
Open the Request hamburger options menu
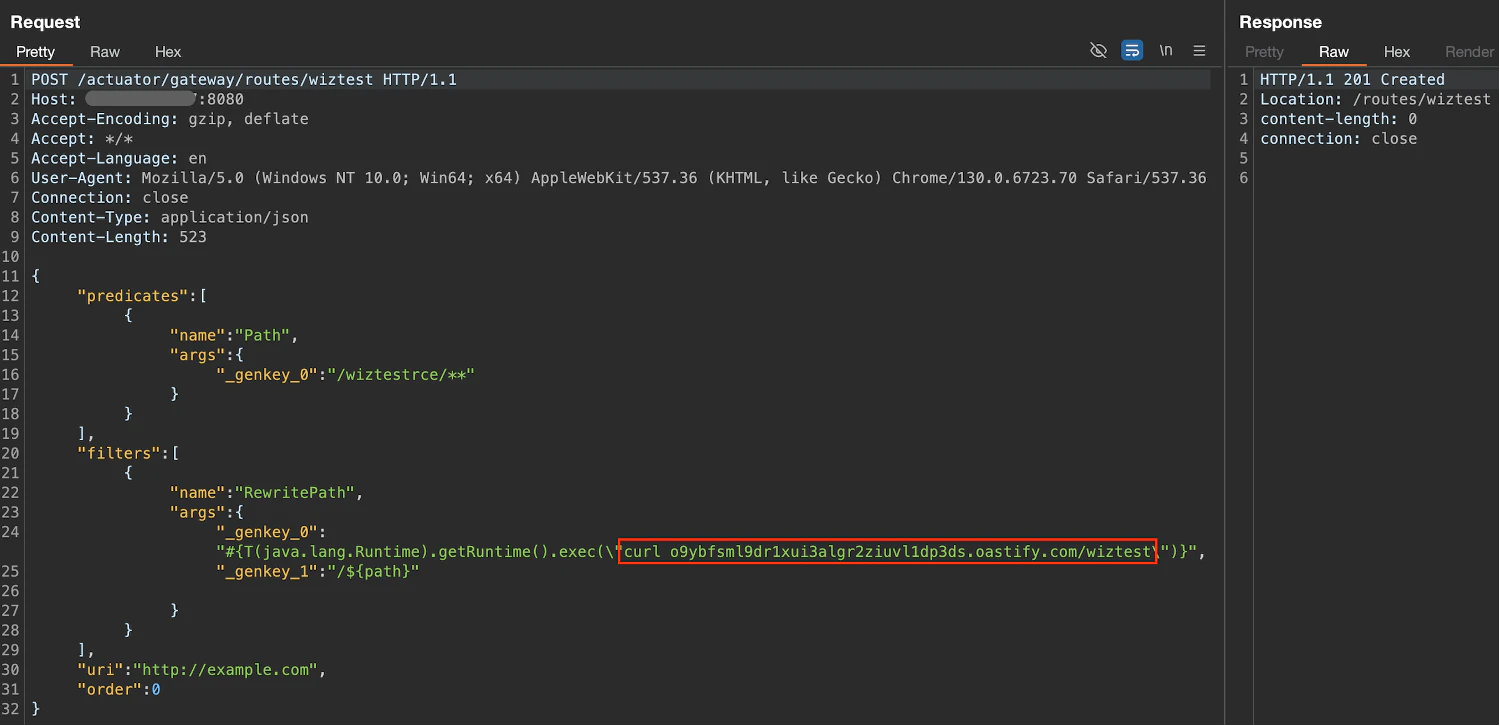[x=1200, y=51]
